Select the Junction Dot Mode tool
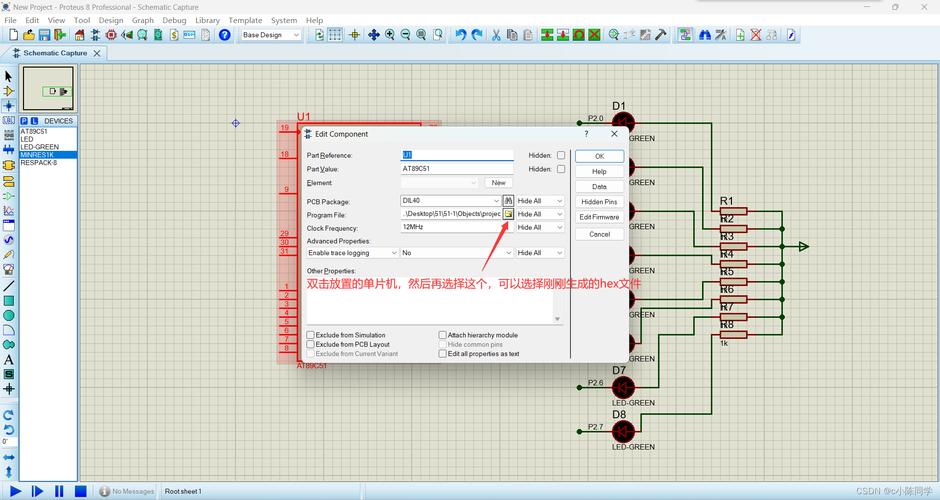The width and height of the screenshot is (940, 500). (x=8, y=106)
